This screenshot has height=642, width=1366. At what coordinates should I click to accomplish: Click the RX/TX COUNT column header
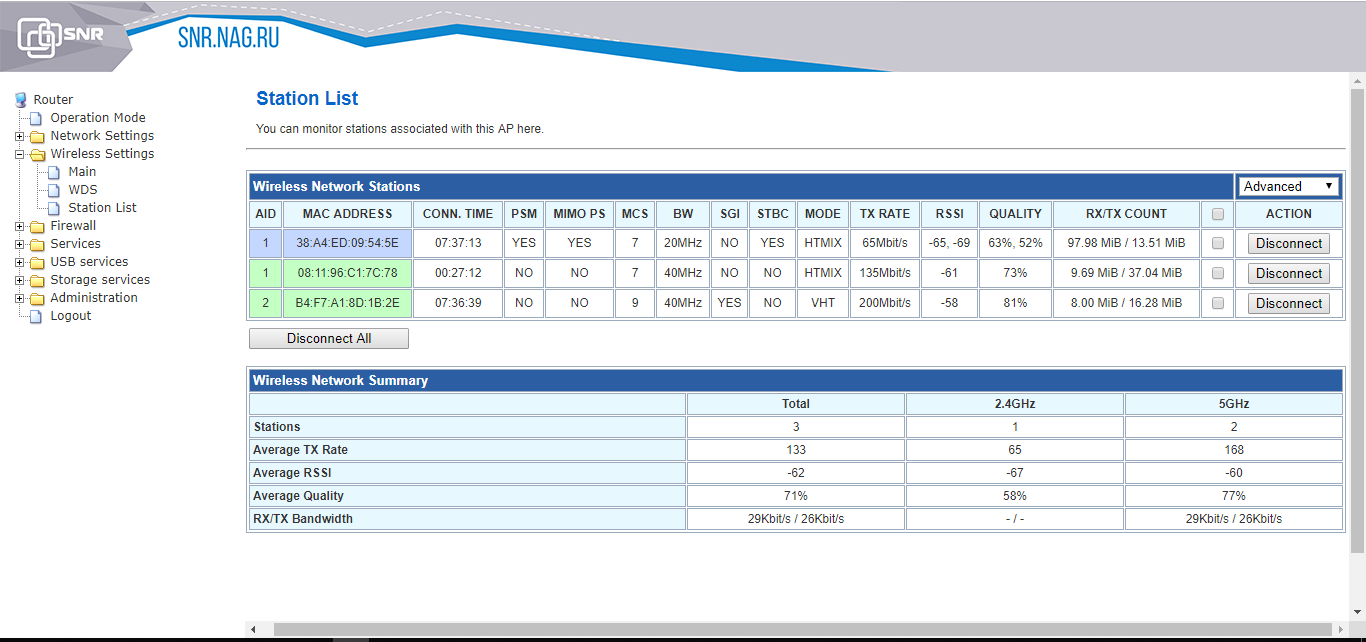click(x=1126, y=214)
